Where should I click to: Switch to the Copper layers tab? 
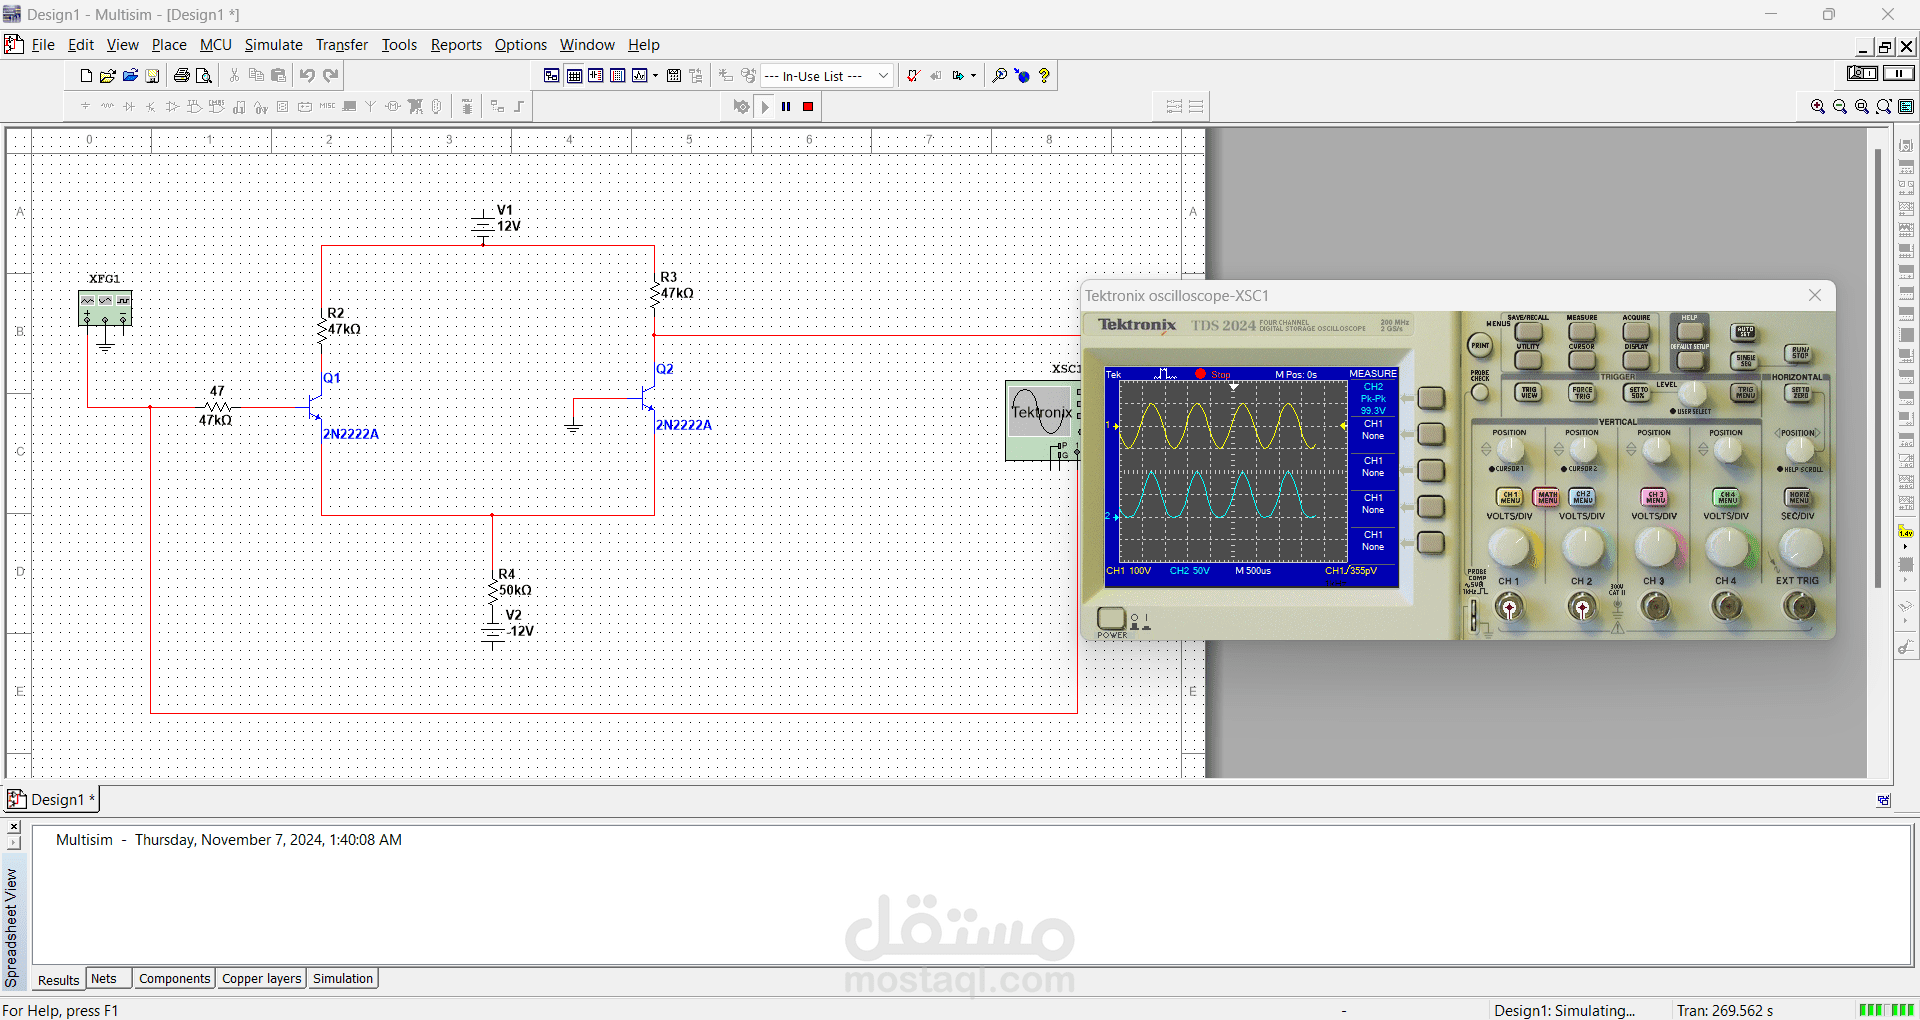tap(261, 979)
